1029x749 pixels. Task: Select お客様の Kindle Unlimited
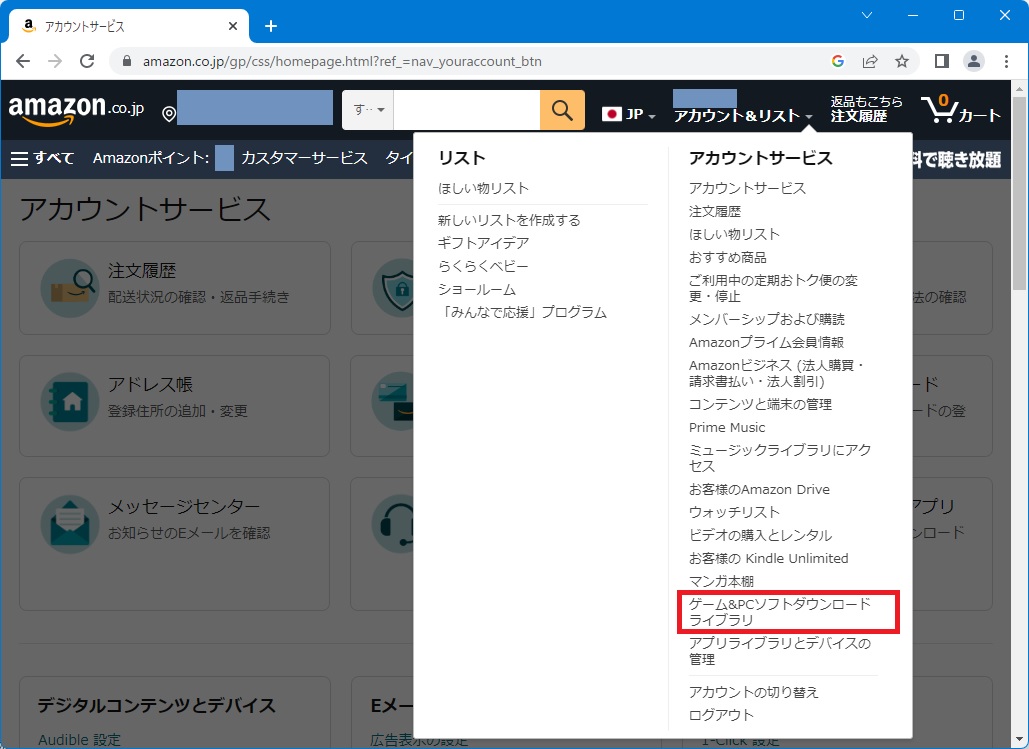(x=768, y=558)
